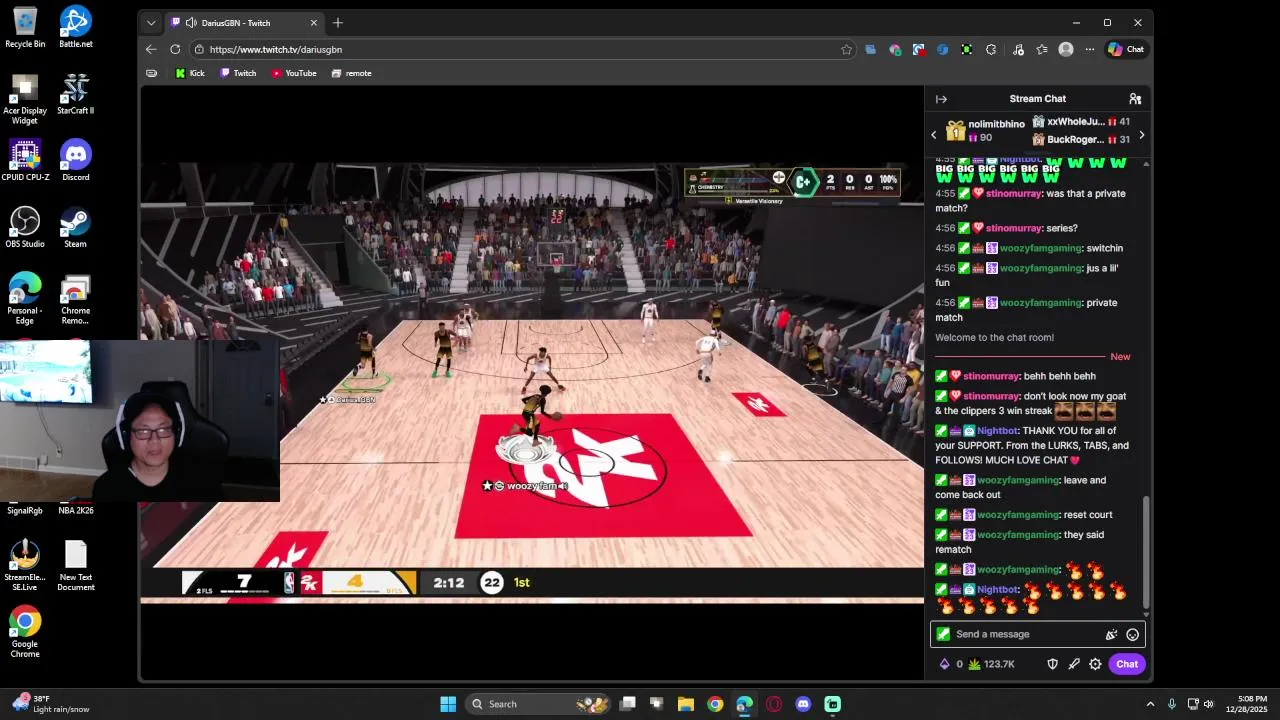This screenshot has width=1280, height=720.
Task: Open channel points balance 123.7K
Action: tap(991, 664)
